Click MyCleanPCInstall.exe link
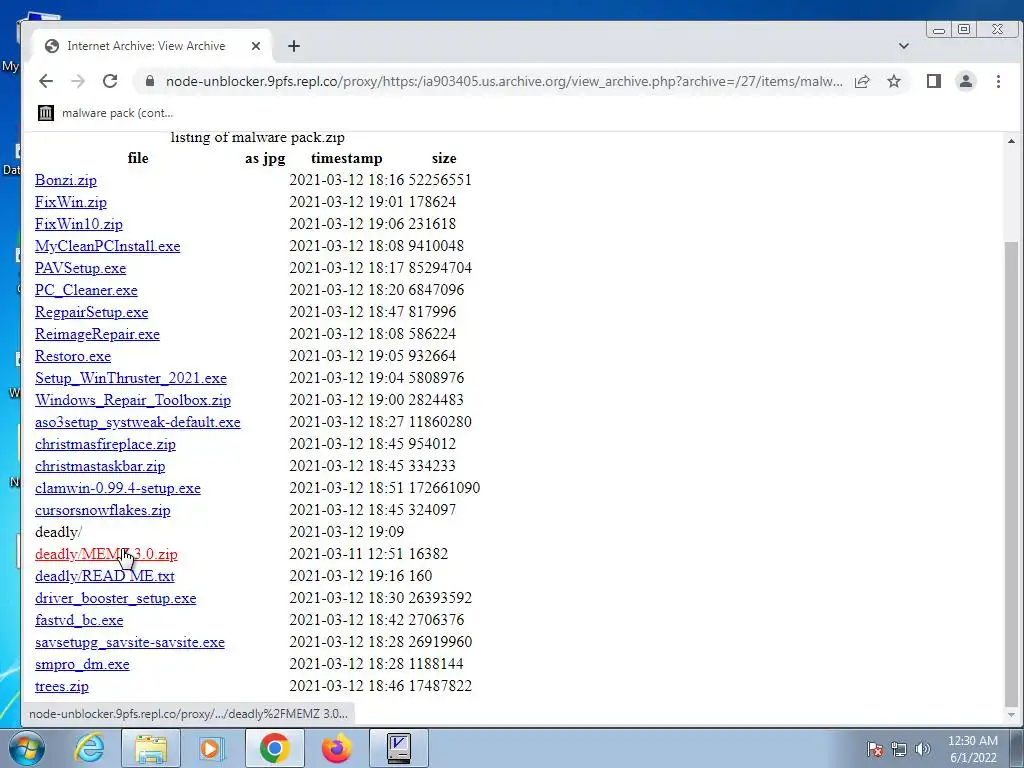The image size is (1024, 768). point(108,246)
